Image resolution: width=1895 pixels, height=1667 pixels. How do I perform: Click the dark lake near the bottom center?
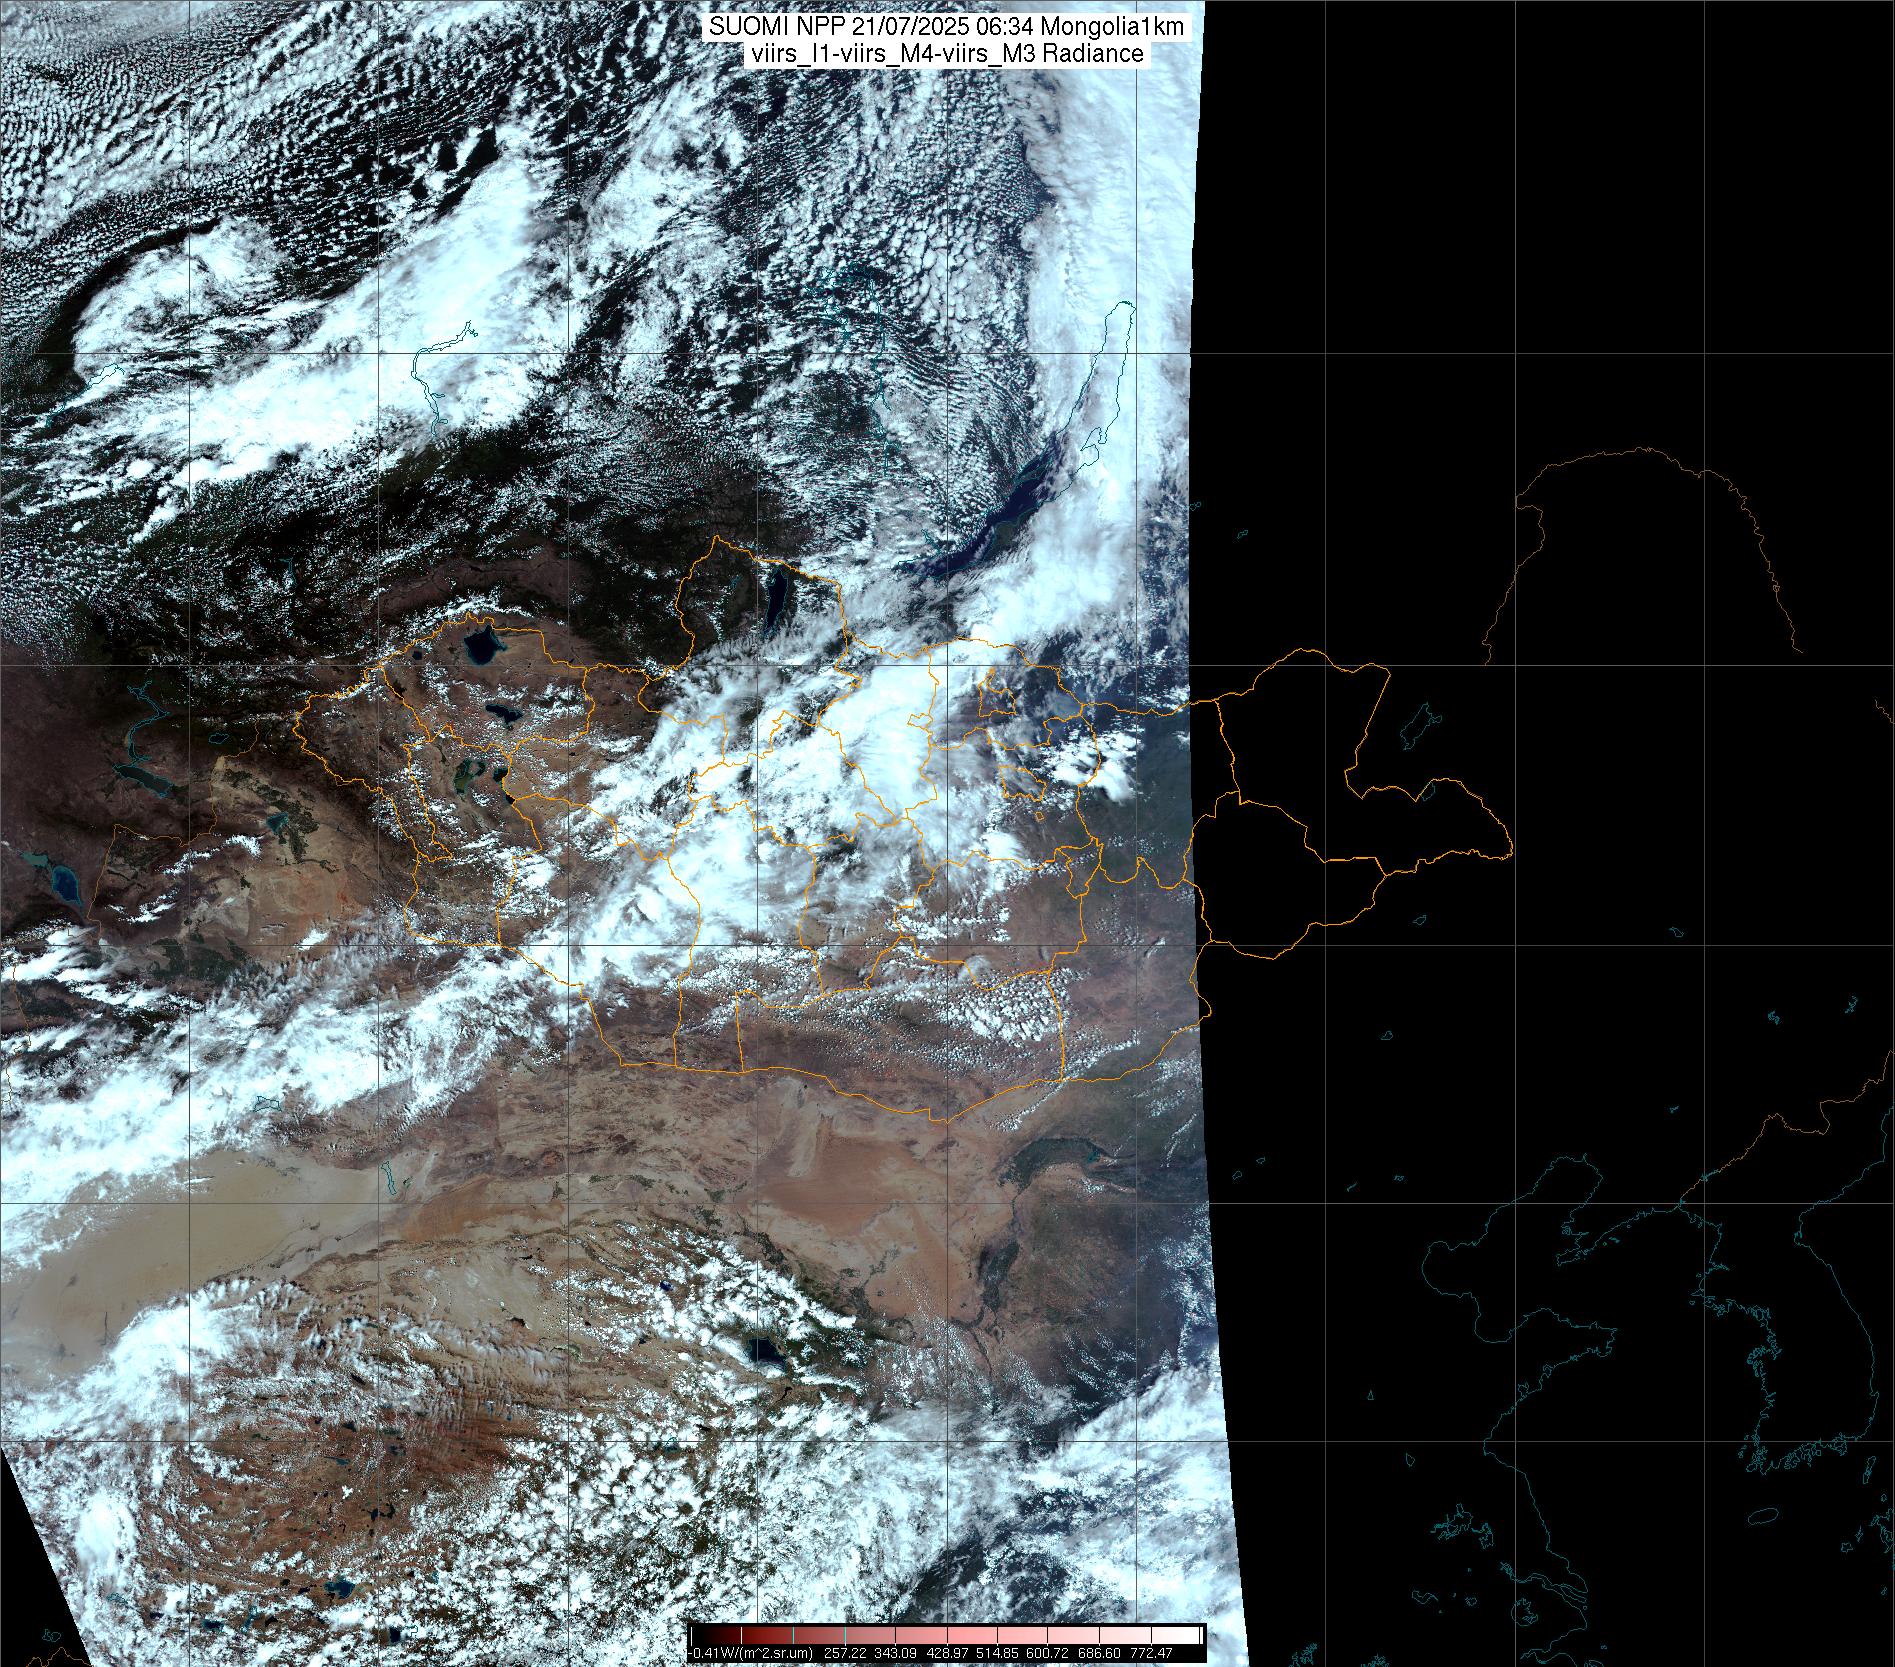[x=769, y=1353]
